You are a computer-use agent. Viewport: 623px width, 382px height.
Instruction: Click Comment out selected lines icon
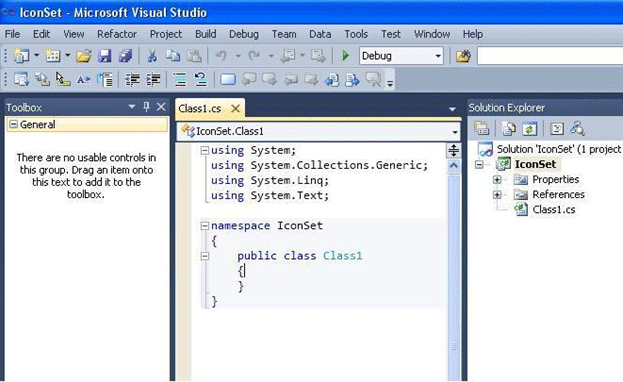[180, 80]
